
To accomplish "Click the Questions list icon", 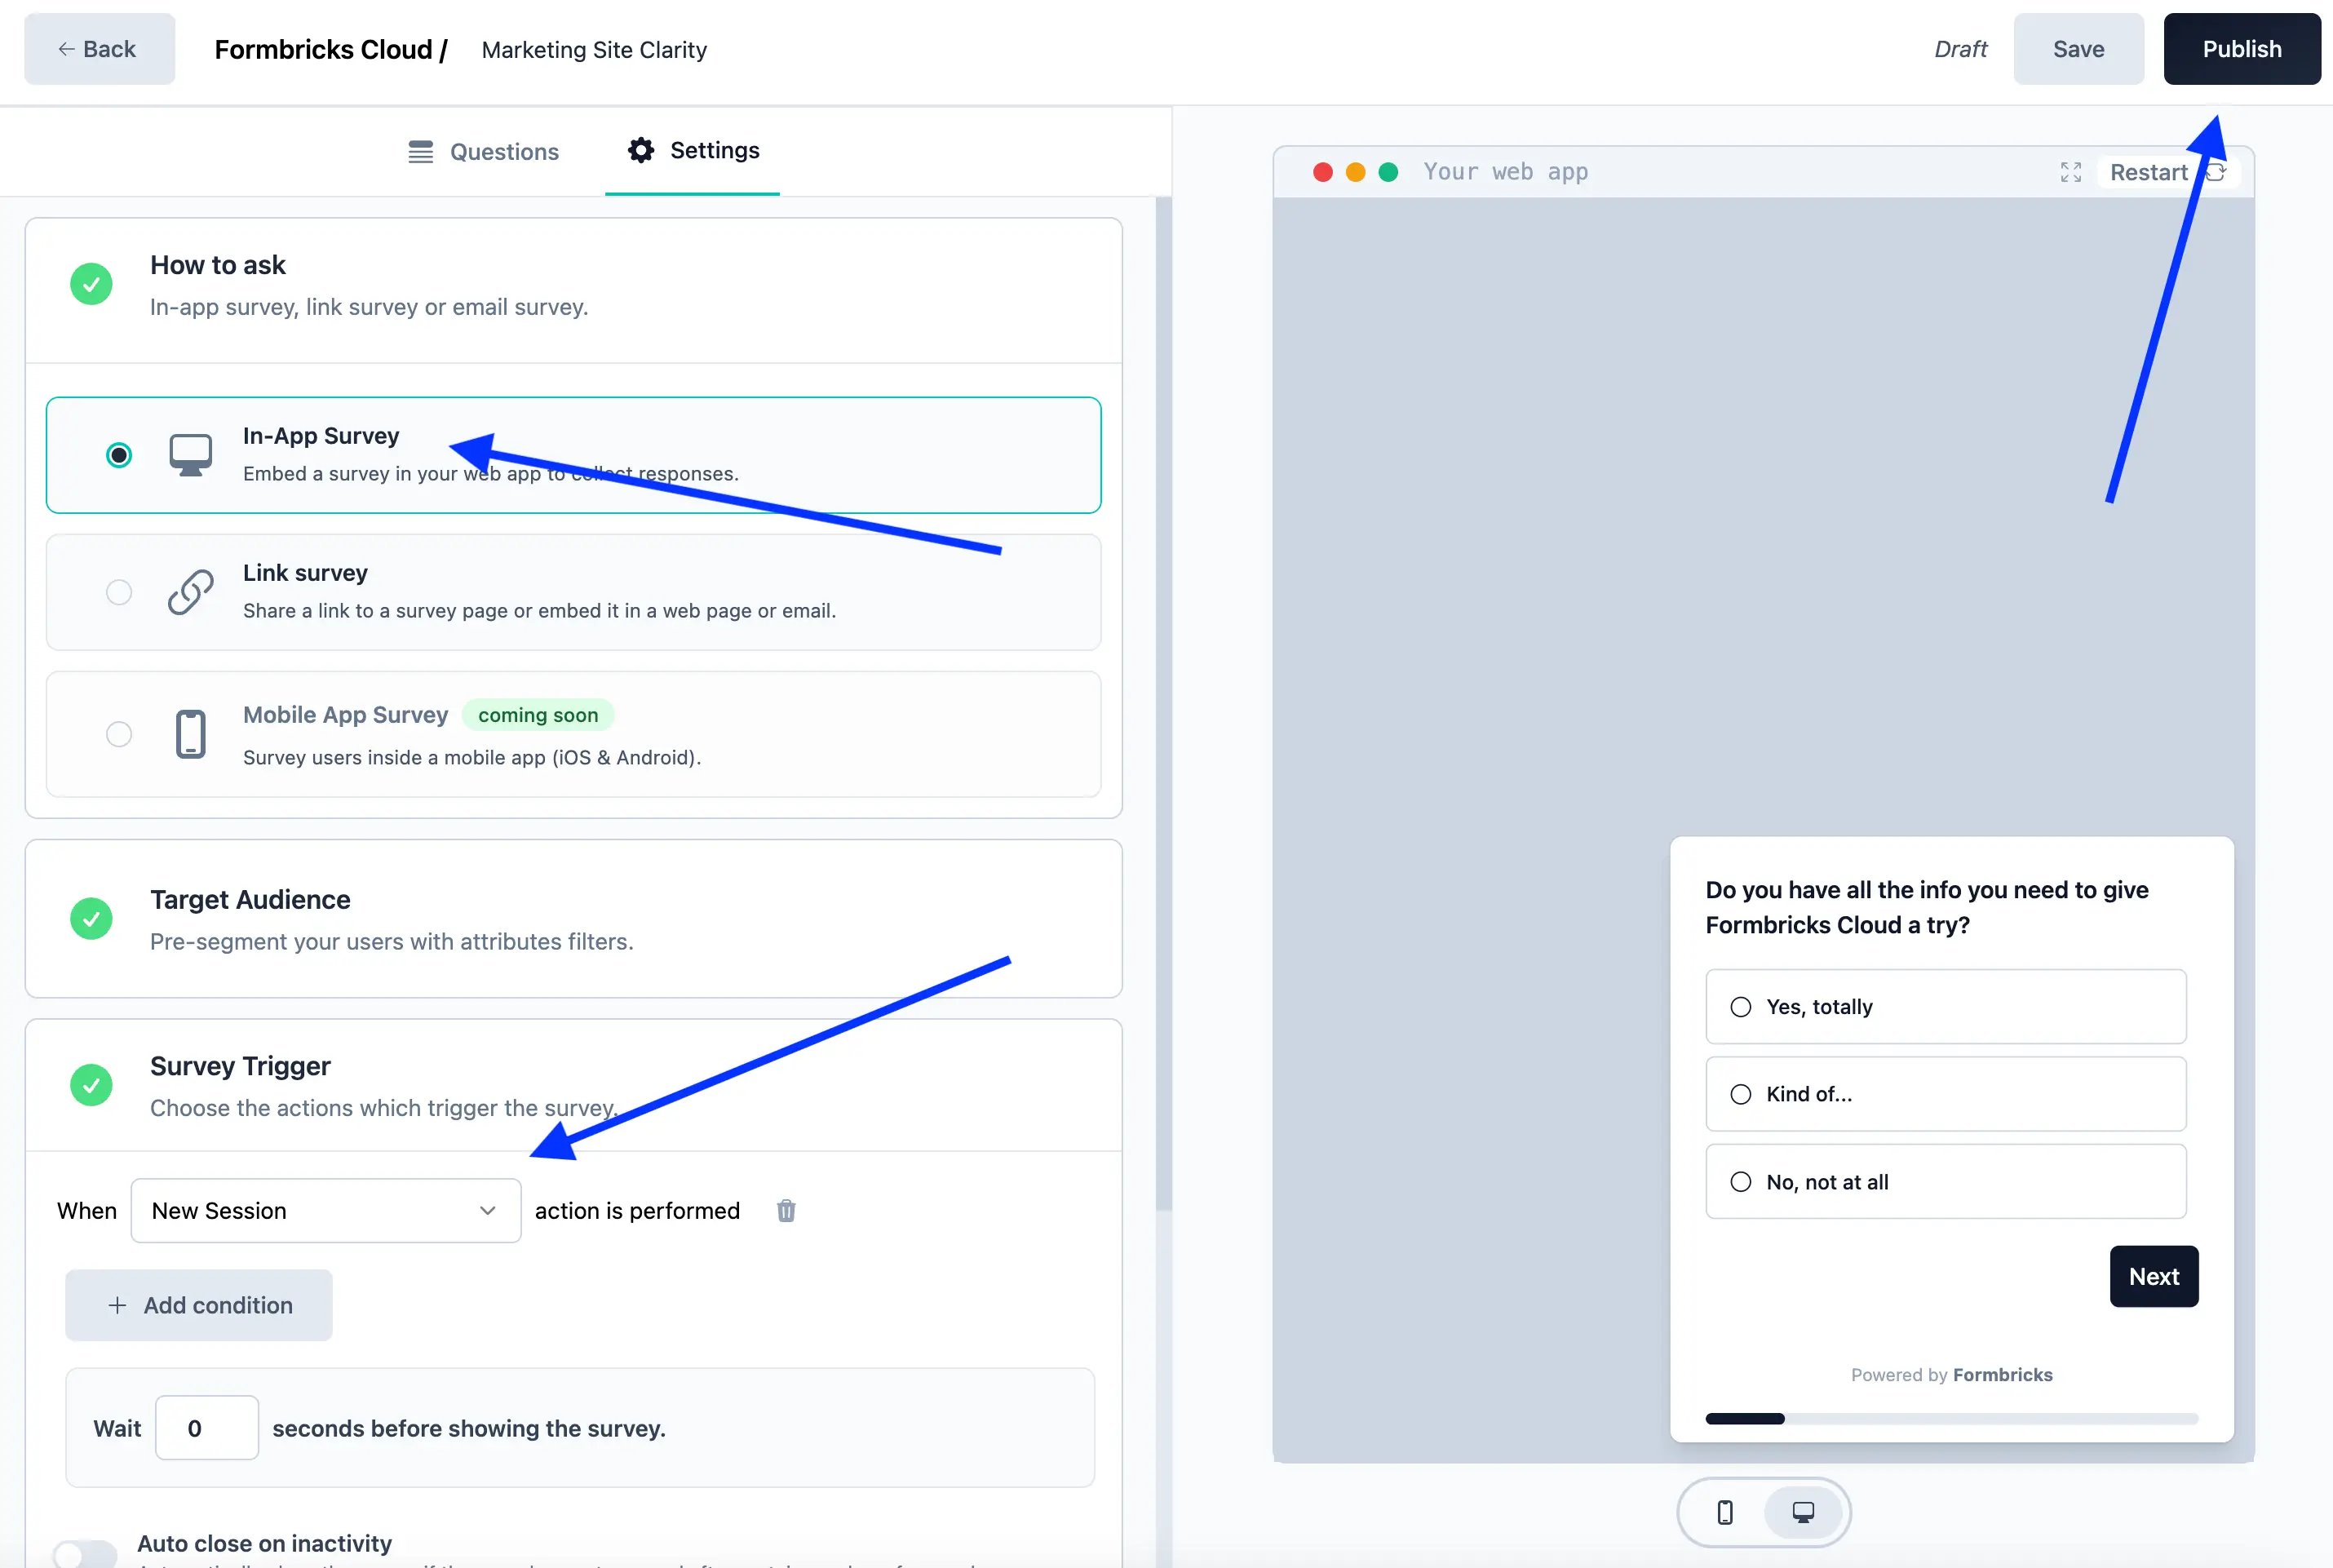I will tap(421, 152).
